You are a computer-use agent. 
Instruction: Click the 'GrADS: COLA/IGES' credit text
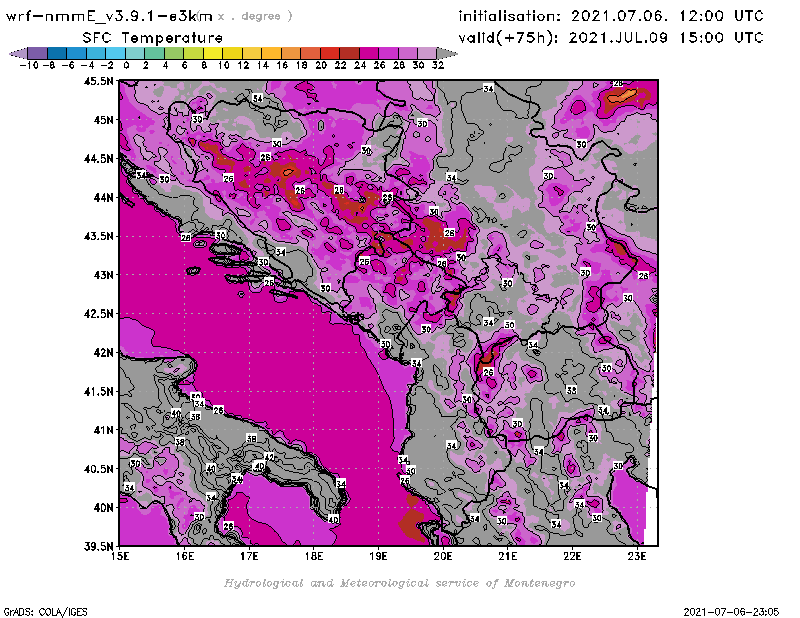45,612
